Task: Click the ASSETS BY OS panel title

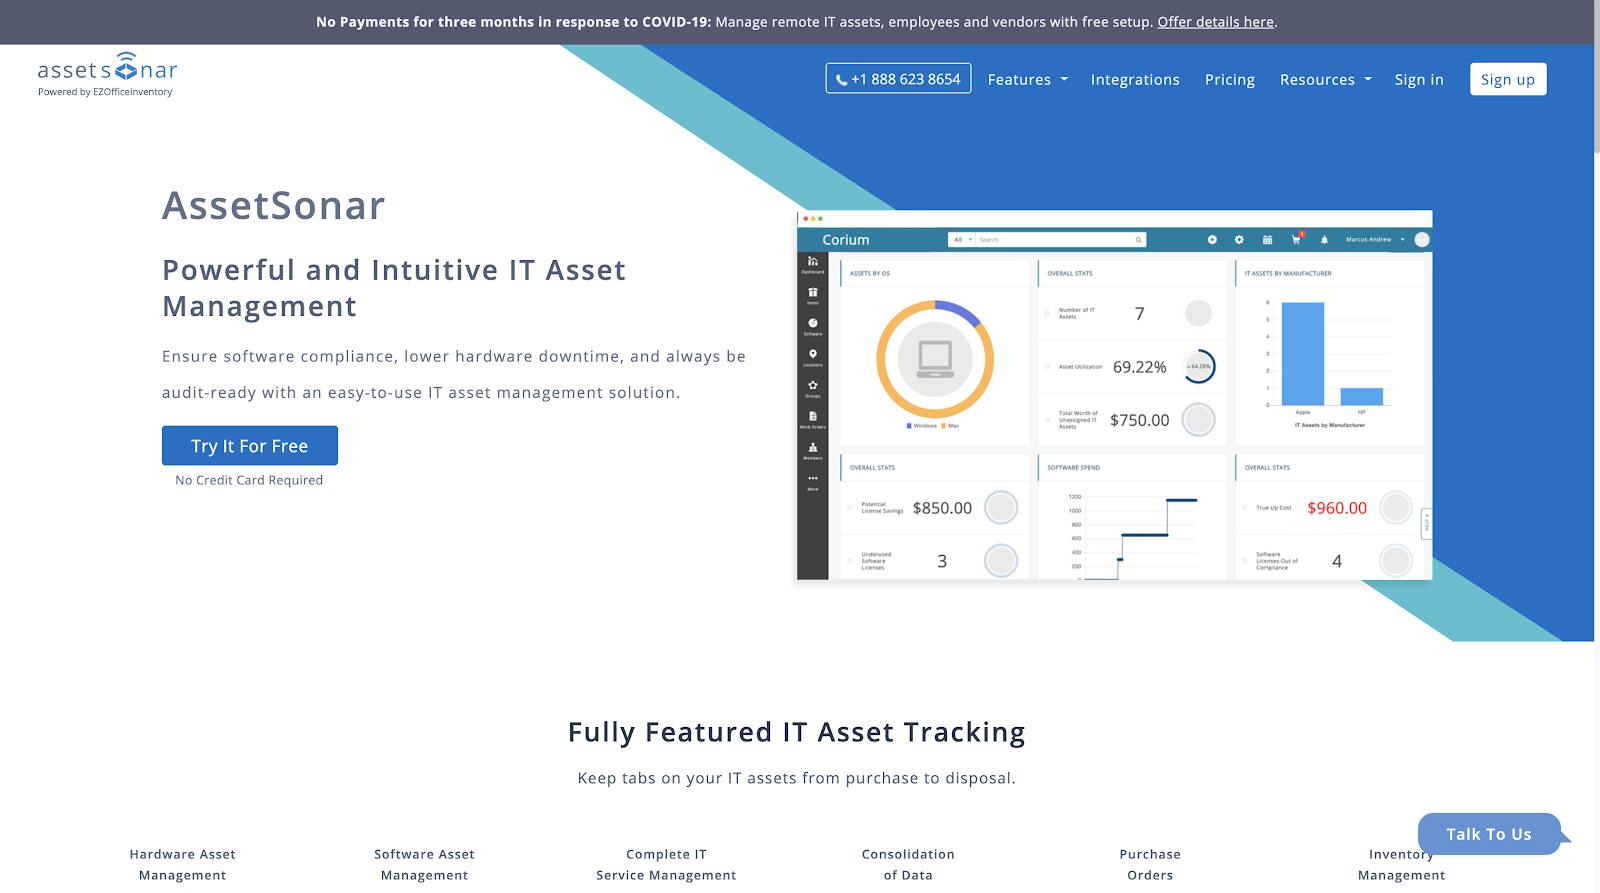Action: [870, 273]
